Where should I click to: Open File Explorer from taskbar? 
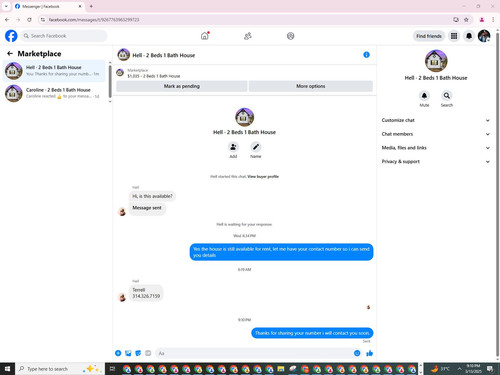point(281,369)
